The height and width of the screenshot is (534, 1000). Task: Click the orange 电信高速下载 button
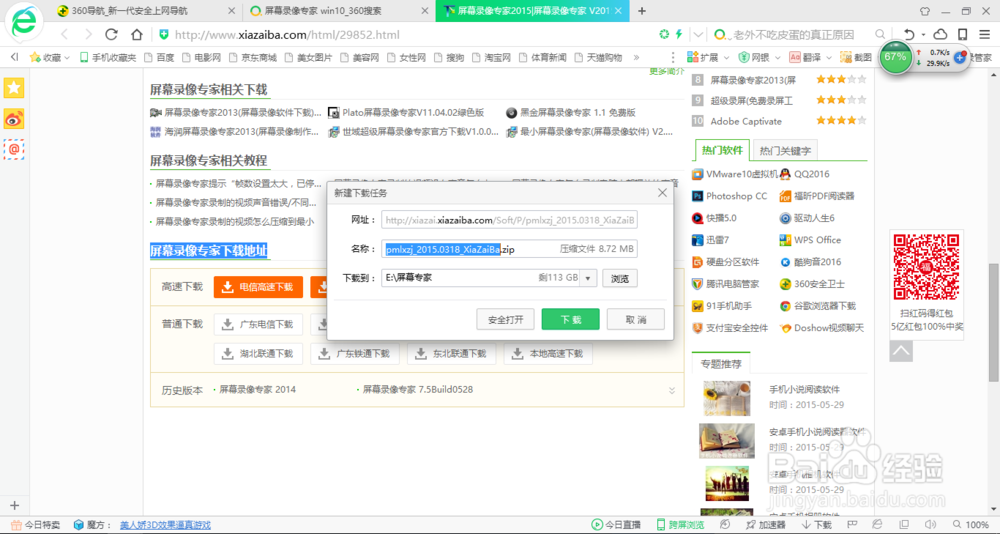coord(258,287)
